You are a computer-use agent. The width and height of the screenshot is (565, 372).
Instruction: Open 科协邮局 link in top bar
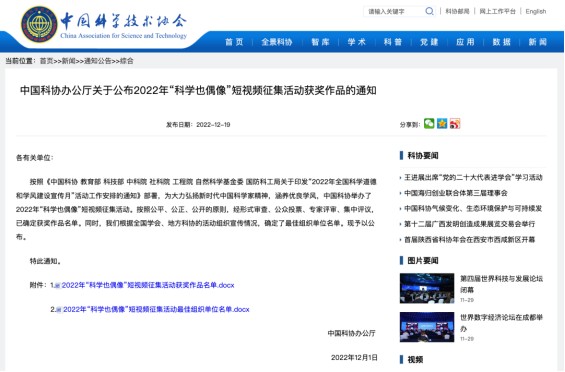tap(457, 12)
